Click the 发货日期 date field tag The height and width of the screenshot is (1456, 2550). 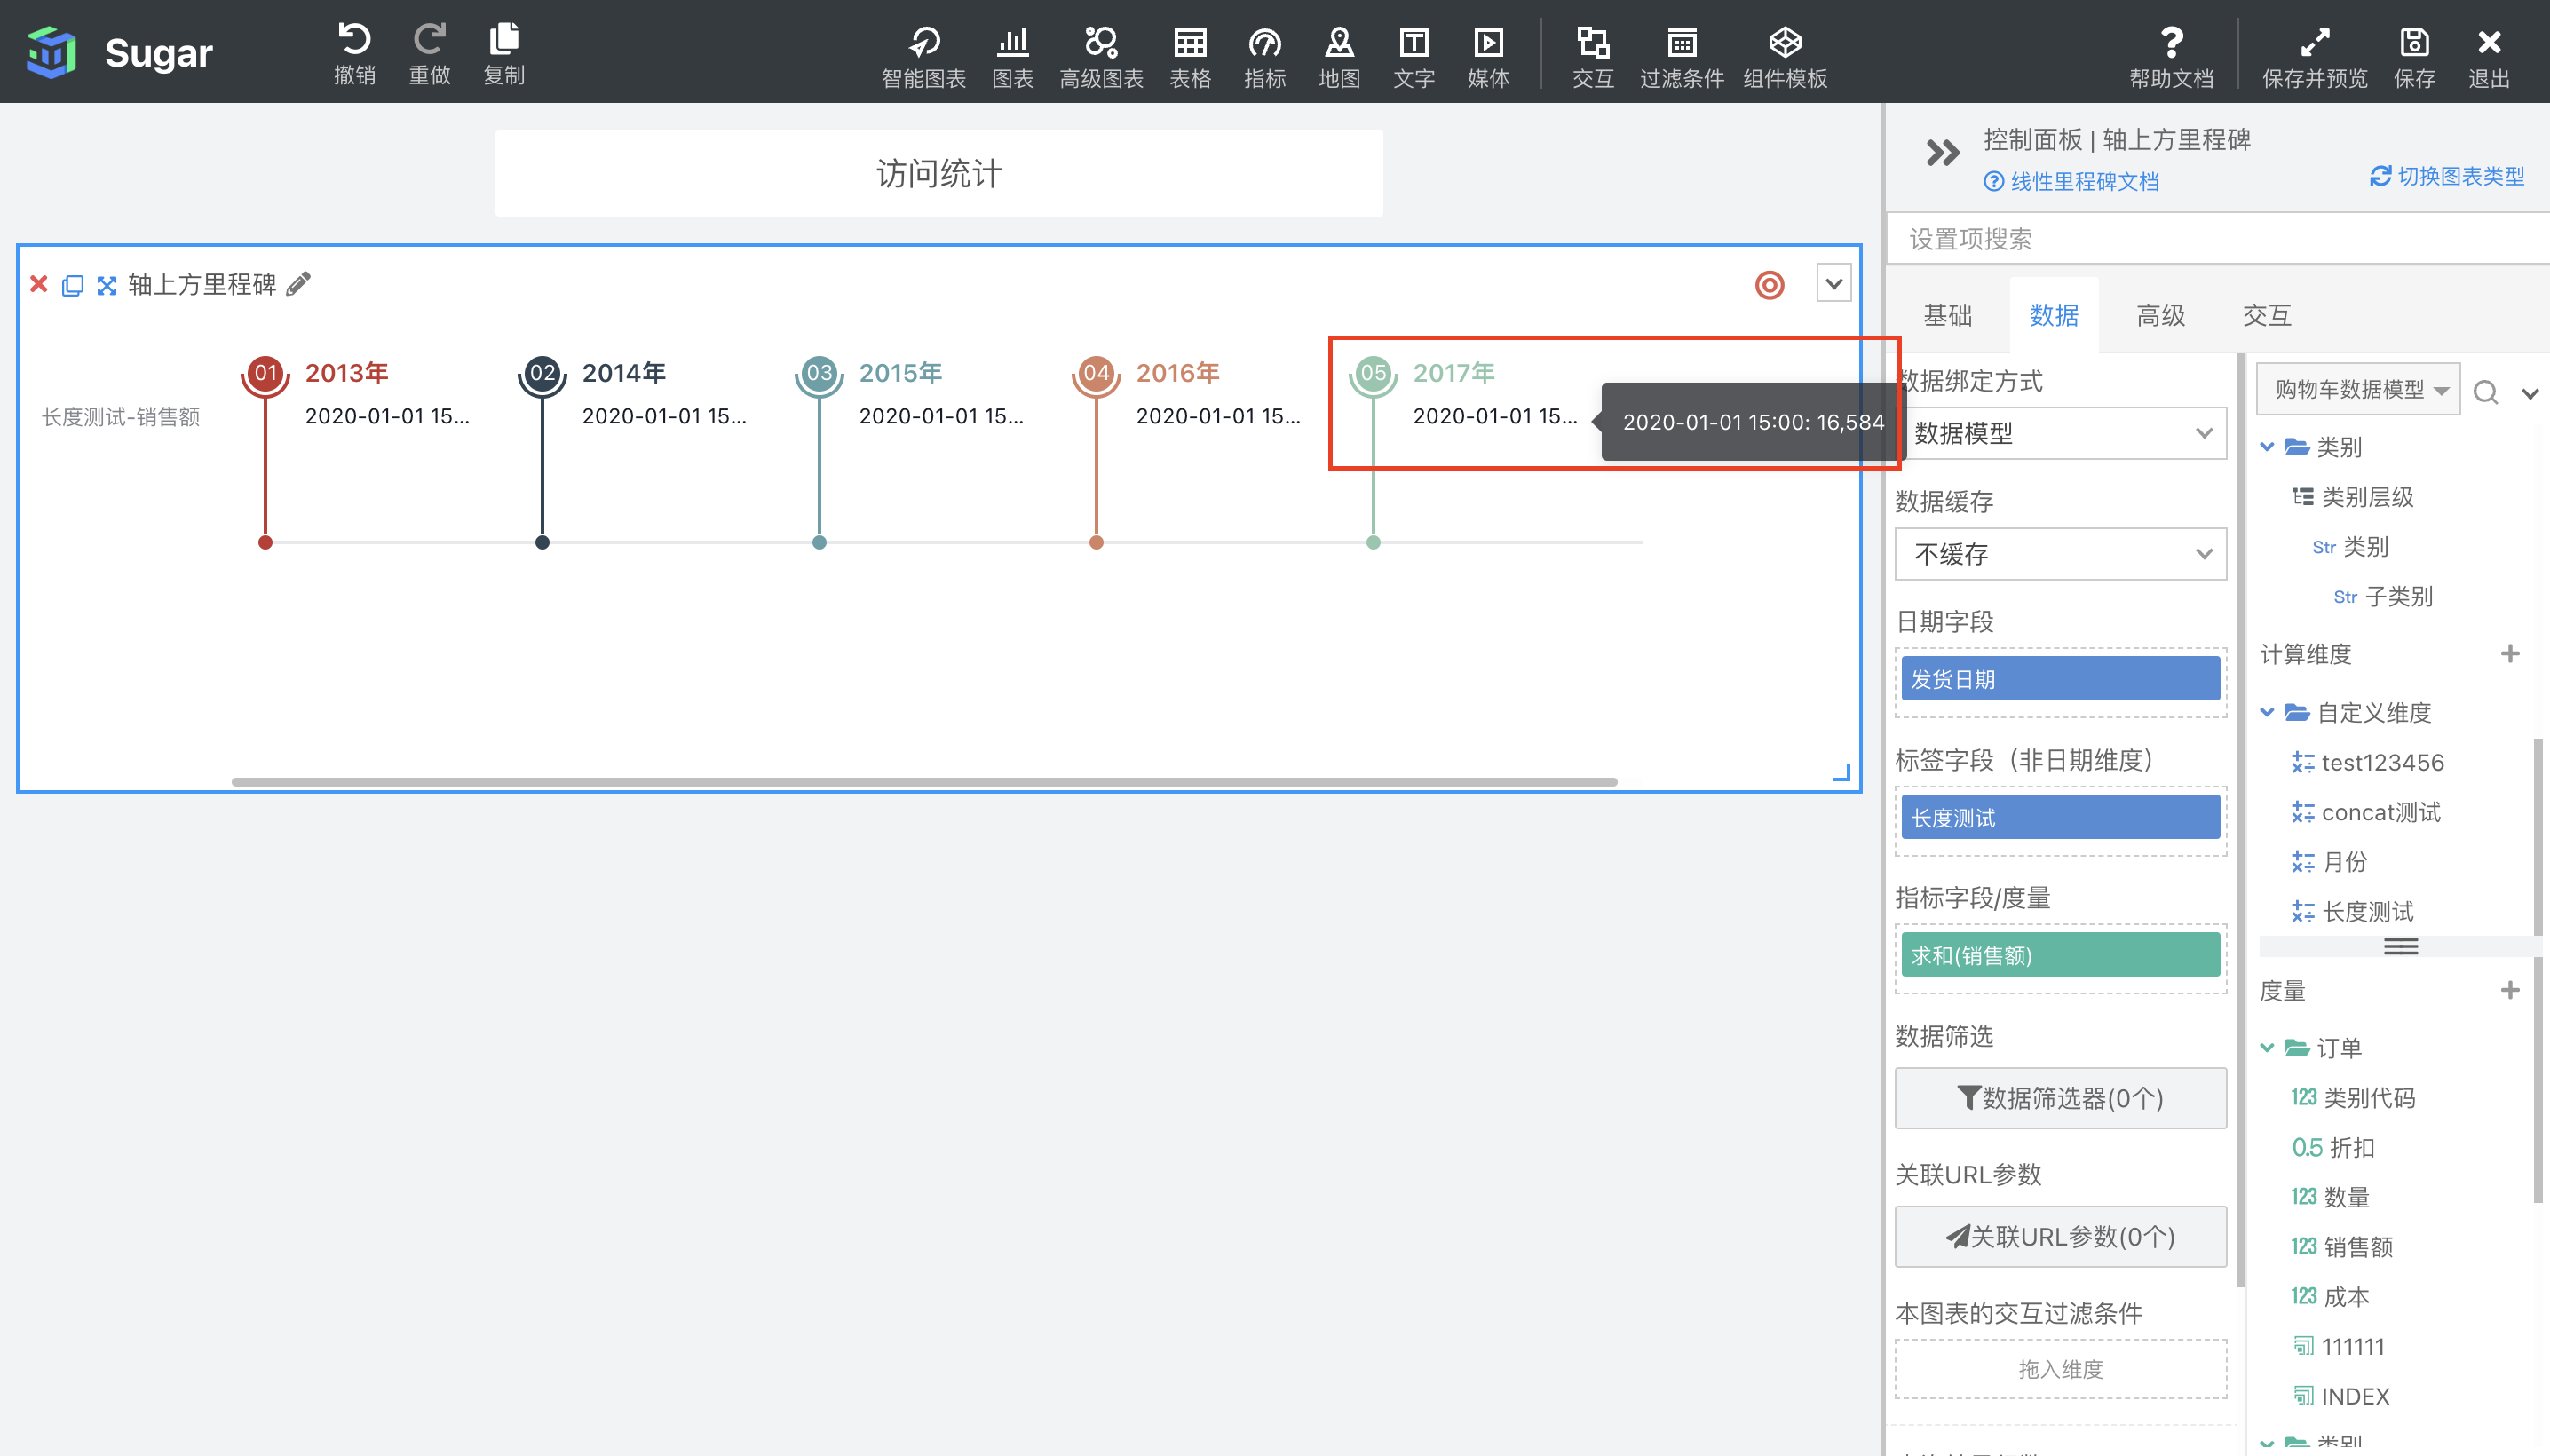pos(2060,679)
